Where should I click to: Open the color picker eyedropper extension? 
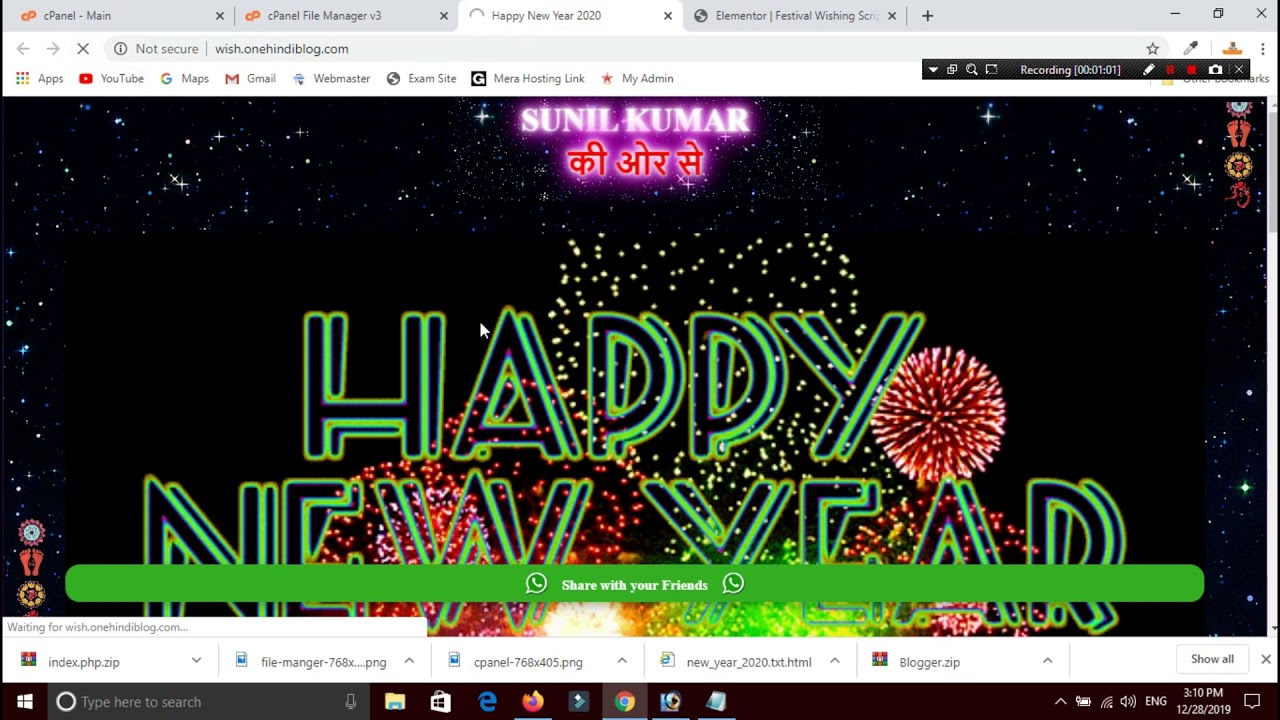(x=1190, y=48)
